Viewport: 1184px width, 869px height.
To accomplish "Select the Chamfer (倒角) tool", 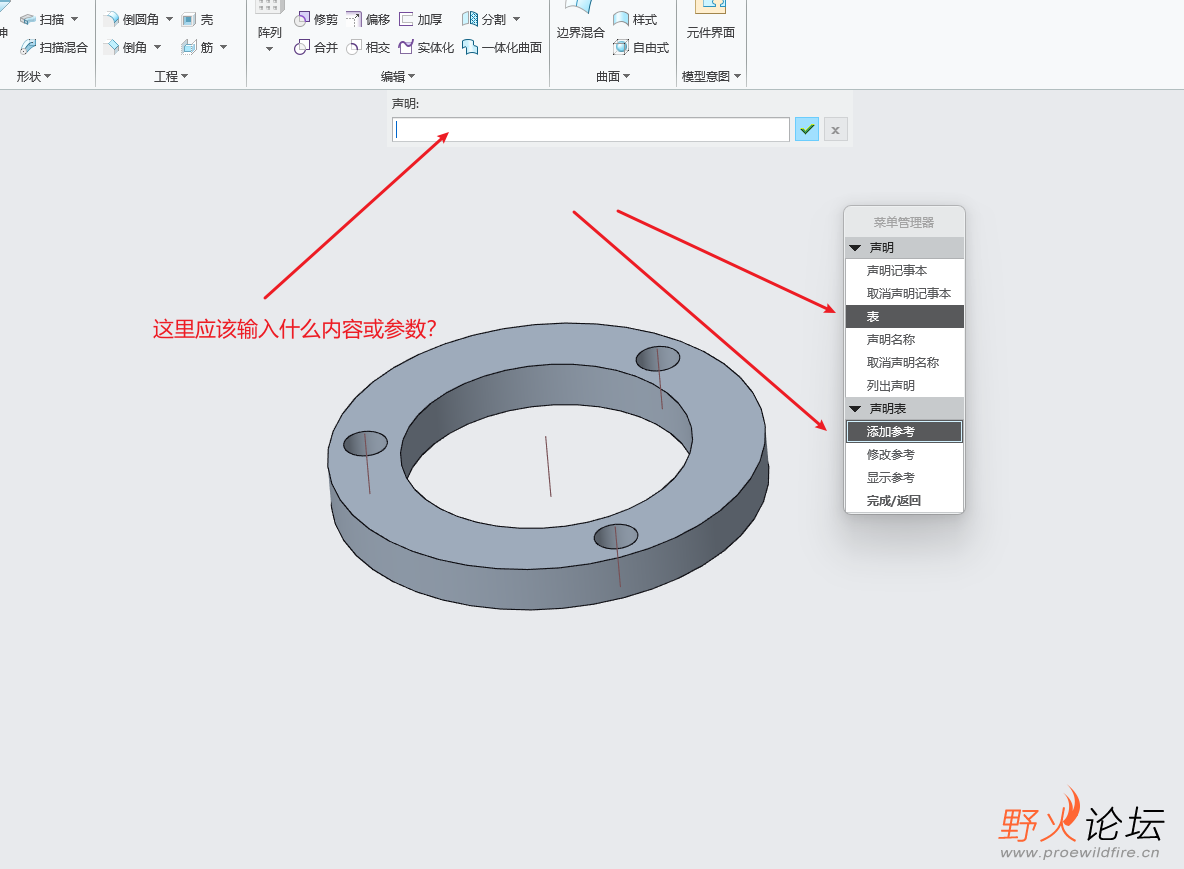I will pyautogui.click(x=125, y=47).
